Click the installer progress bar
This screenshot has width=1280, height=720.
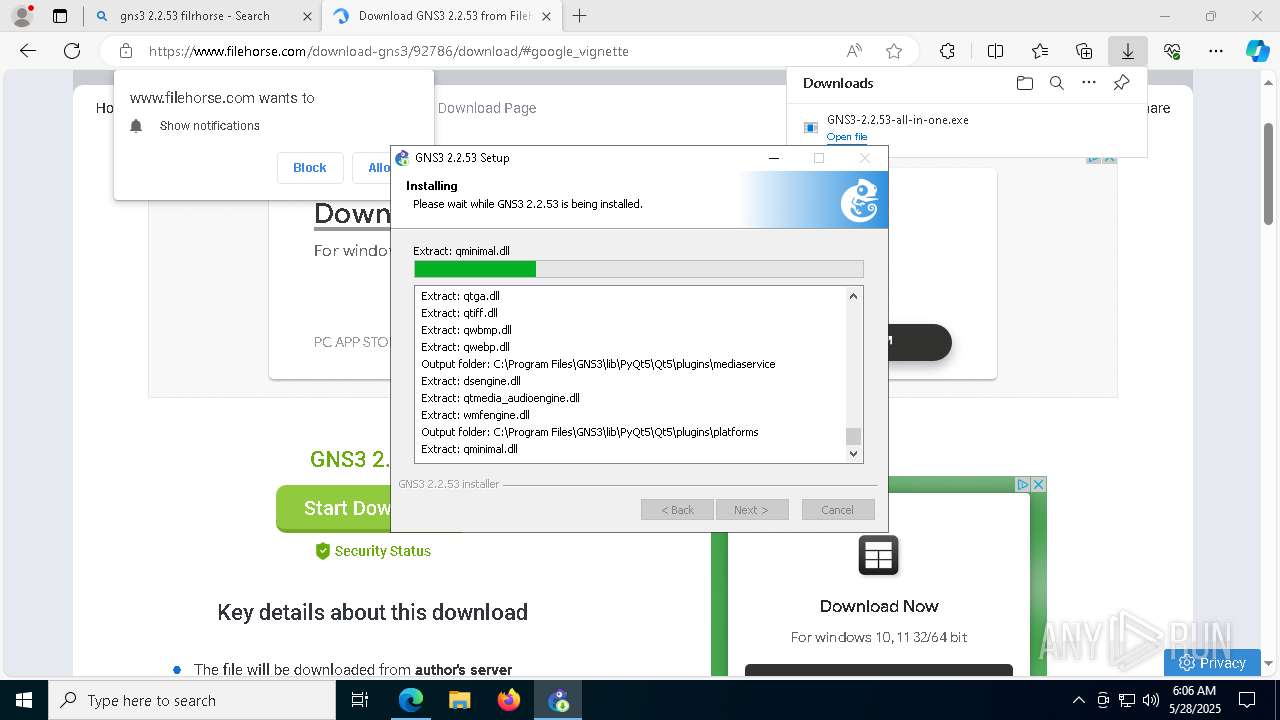click(x=638, y=269)
